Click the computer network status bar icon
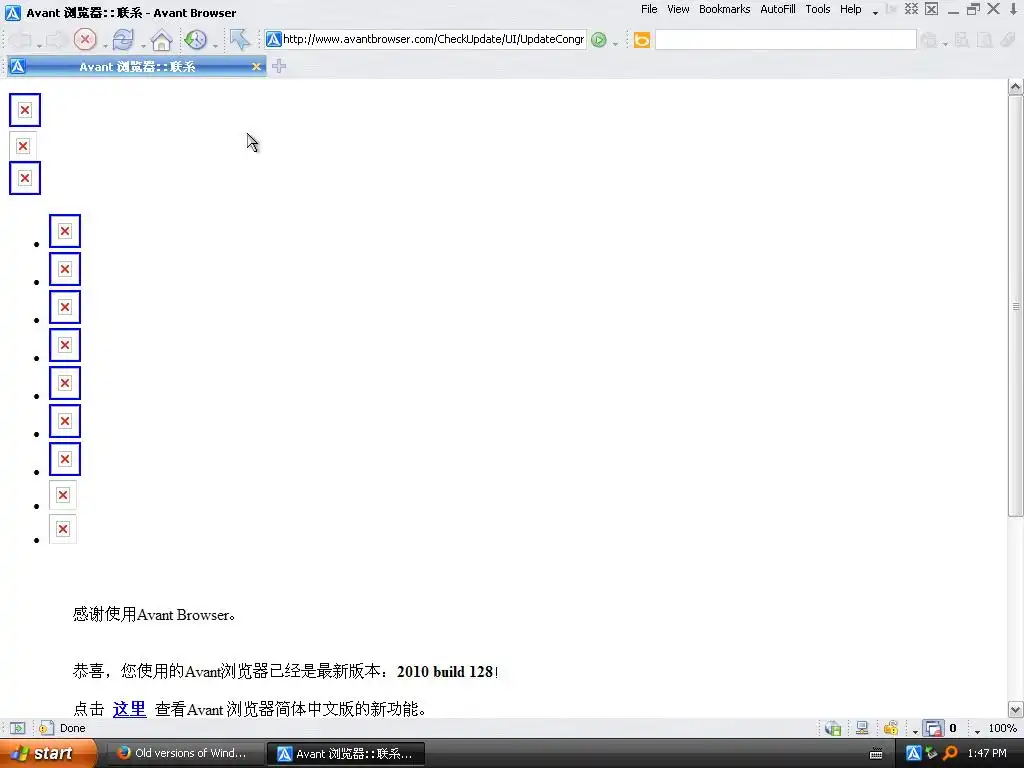Image resolution: width=1024 pixels, height=768 pixels. (862, 728)
